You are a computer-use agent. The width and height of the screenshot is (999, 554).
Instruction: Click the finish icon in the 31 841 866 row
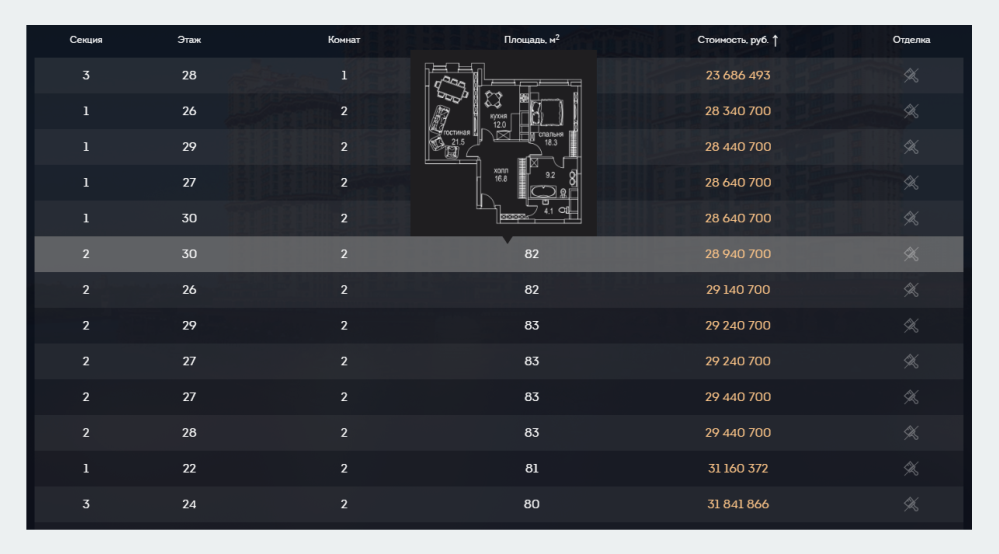point(911,504)
